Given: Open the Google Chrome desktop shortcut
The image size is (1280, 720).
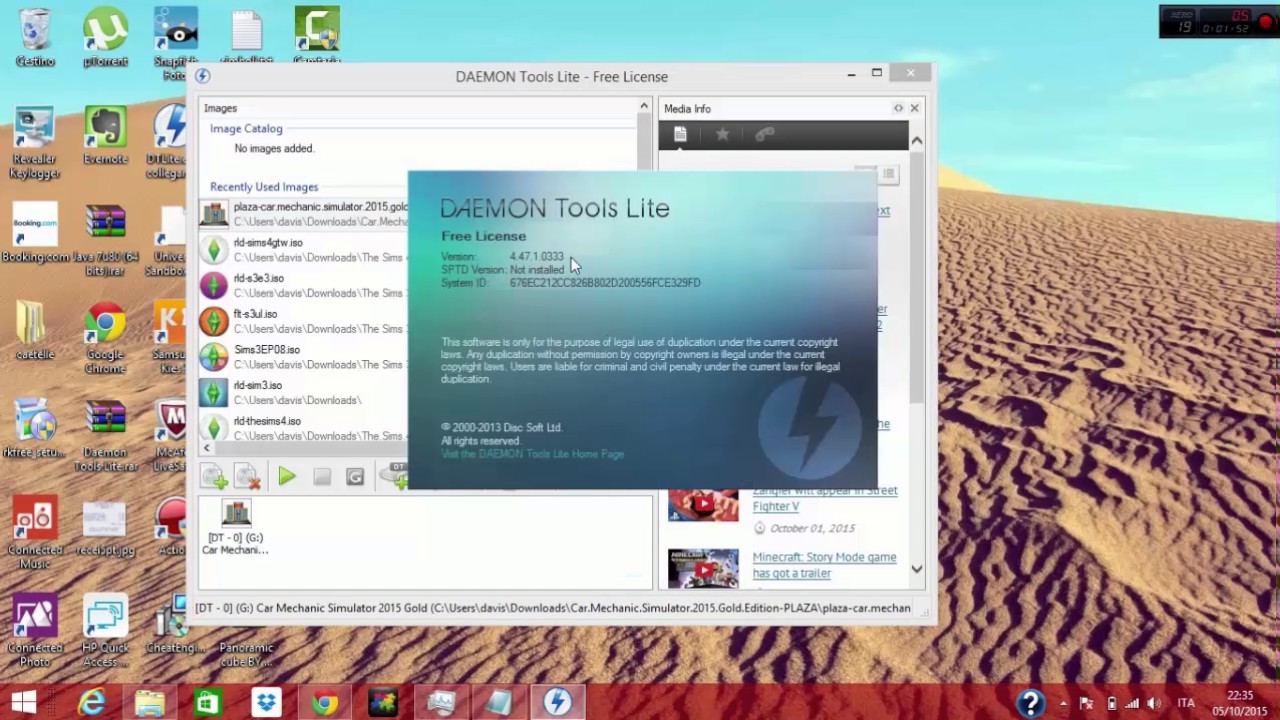Looking at the screenshot, I should click(x=105, y=338).
